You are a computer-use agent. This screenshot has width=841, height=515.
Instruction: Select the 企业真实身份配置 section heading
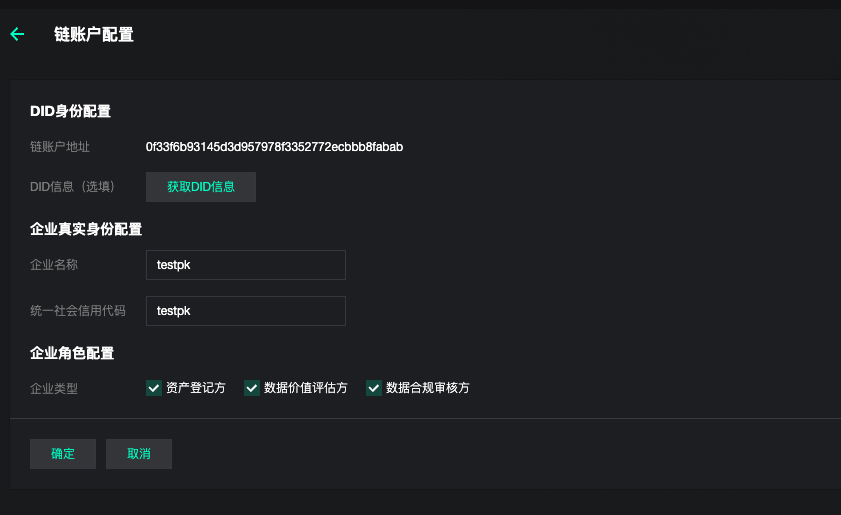[x=86, y=229]
